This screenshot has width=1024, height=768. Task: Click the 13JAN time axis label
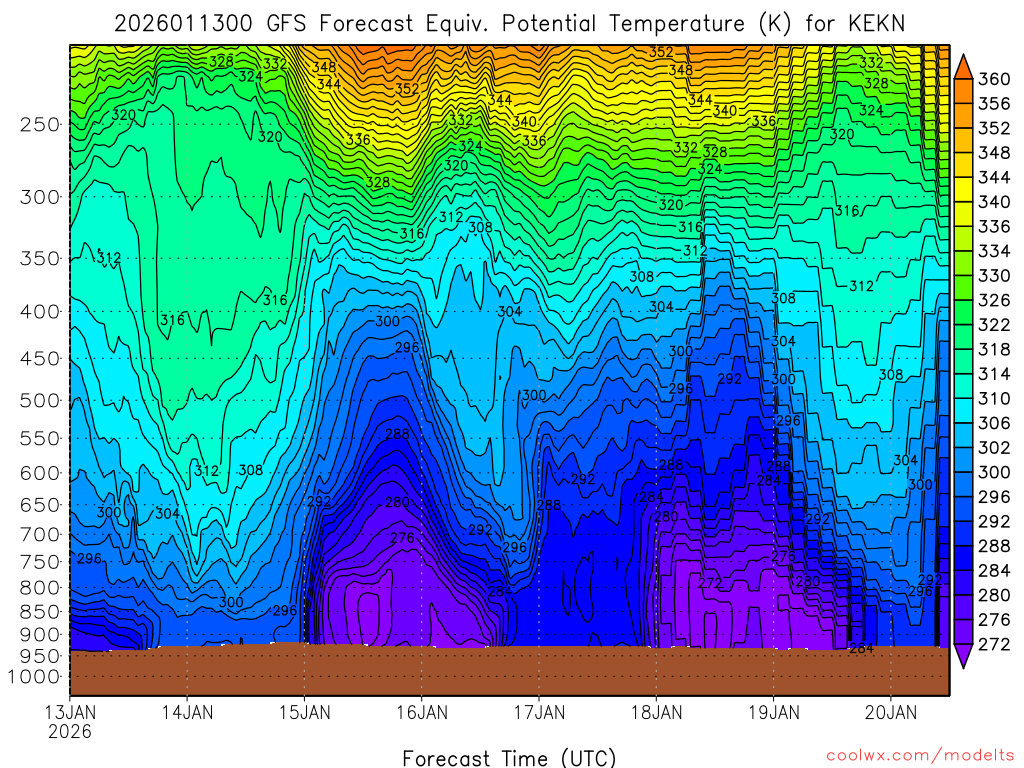coord(70,712)
